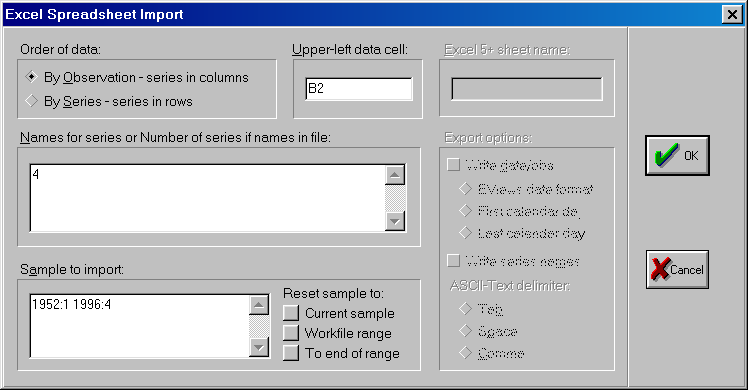Click the green checkmark OK button
The height and width of the screenshot is (390, 748).
[677, 155]
